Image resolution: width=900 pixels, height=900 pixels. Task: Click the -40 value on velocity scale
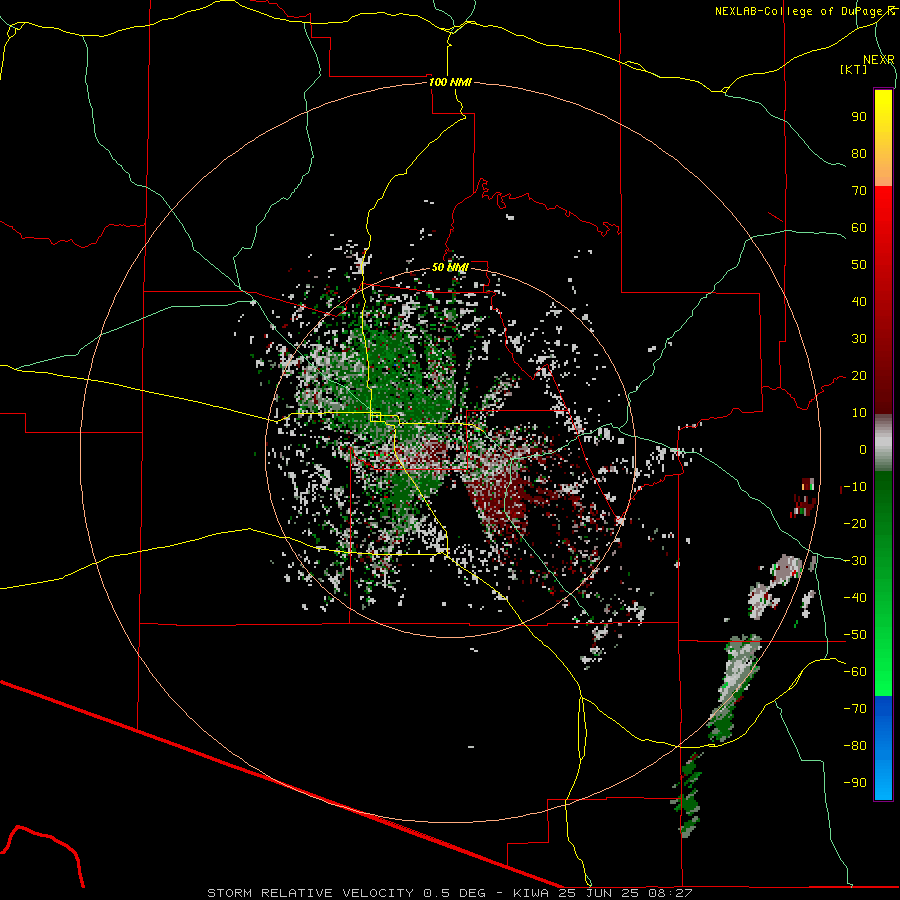[855, 598]
